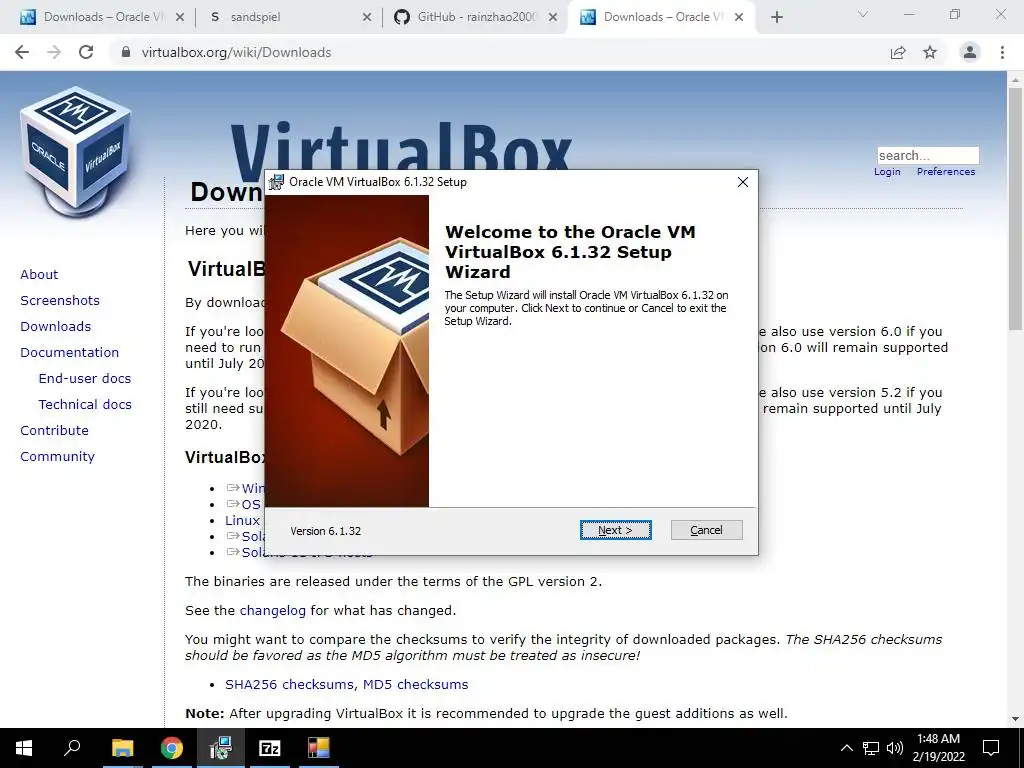
Task: Close the sandspiel tab
Action: 367,17
